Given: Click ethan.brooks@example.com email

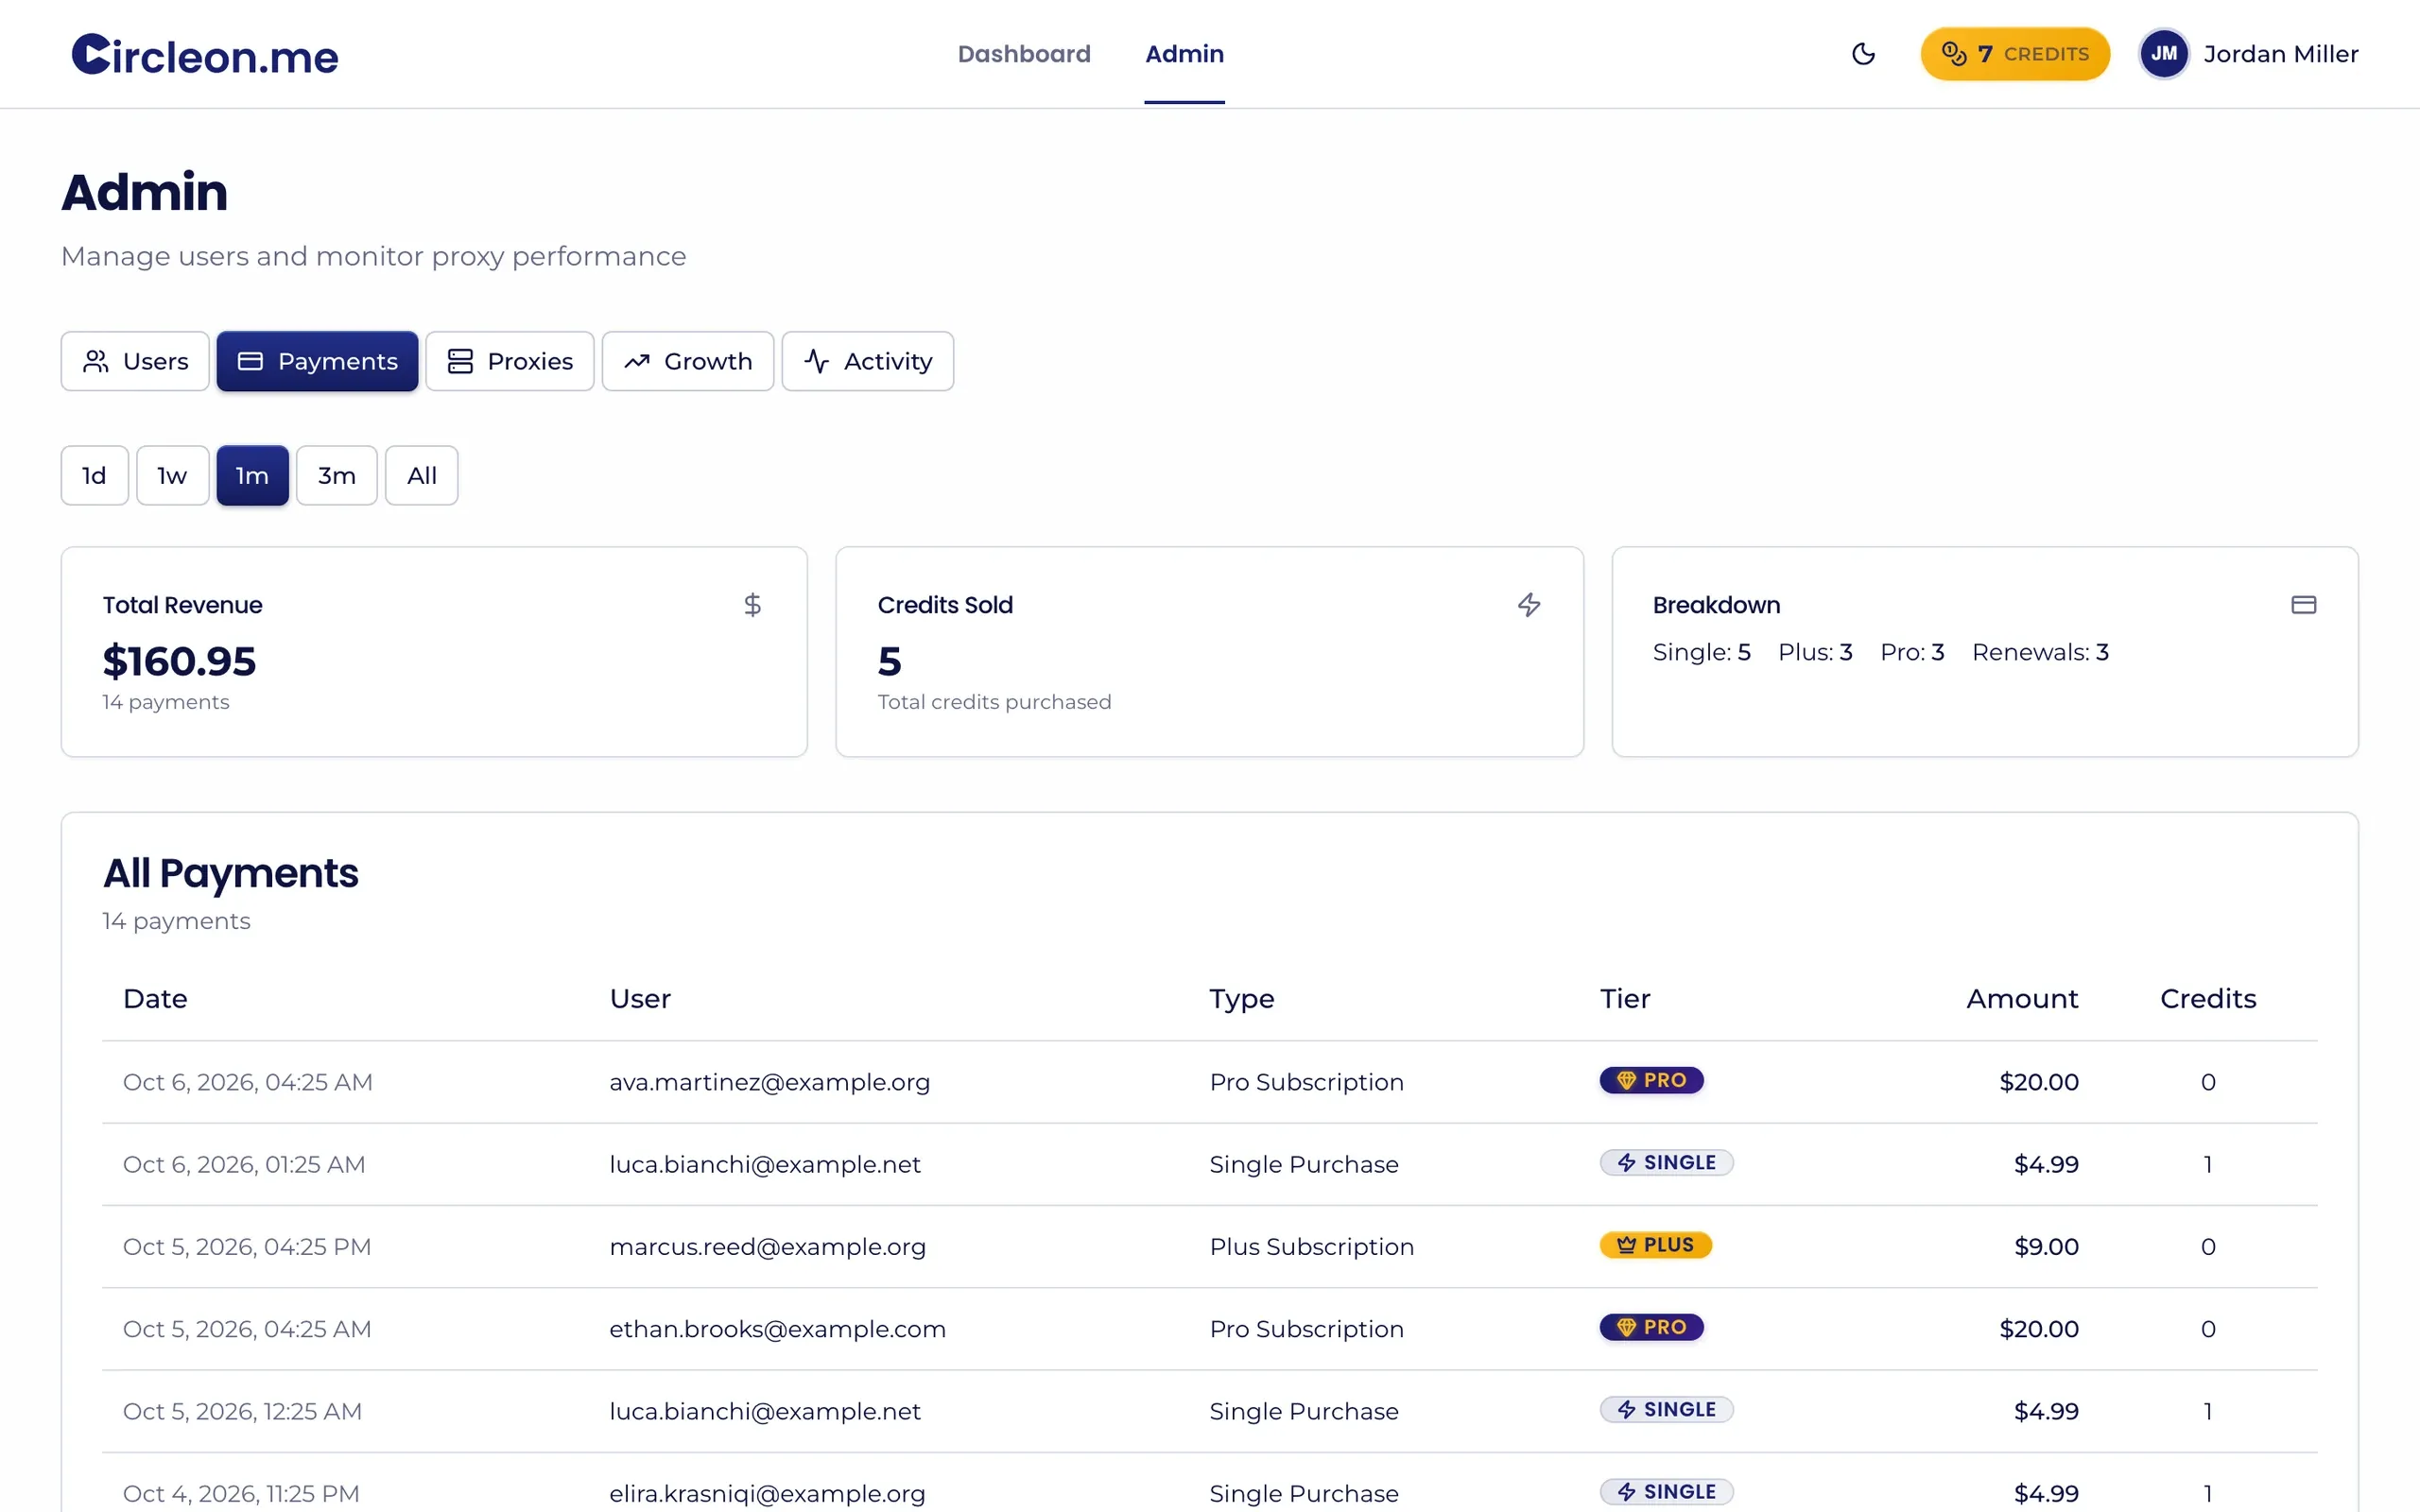Looking at the screenshot, I should (777, 1329).
